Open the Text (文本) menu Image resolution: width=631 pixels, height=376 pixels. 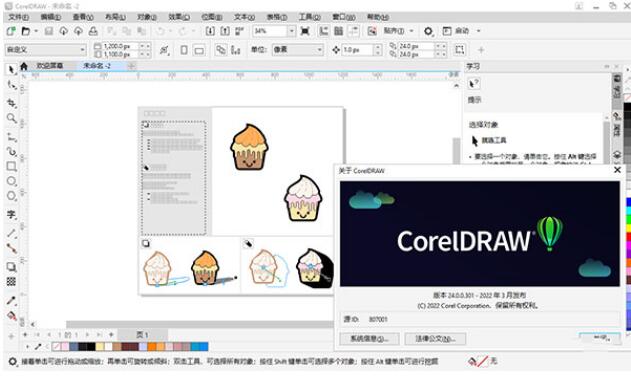(x=244, y=17)
